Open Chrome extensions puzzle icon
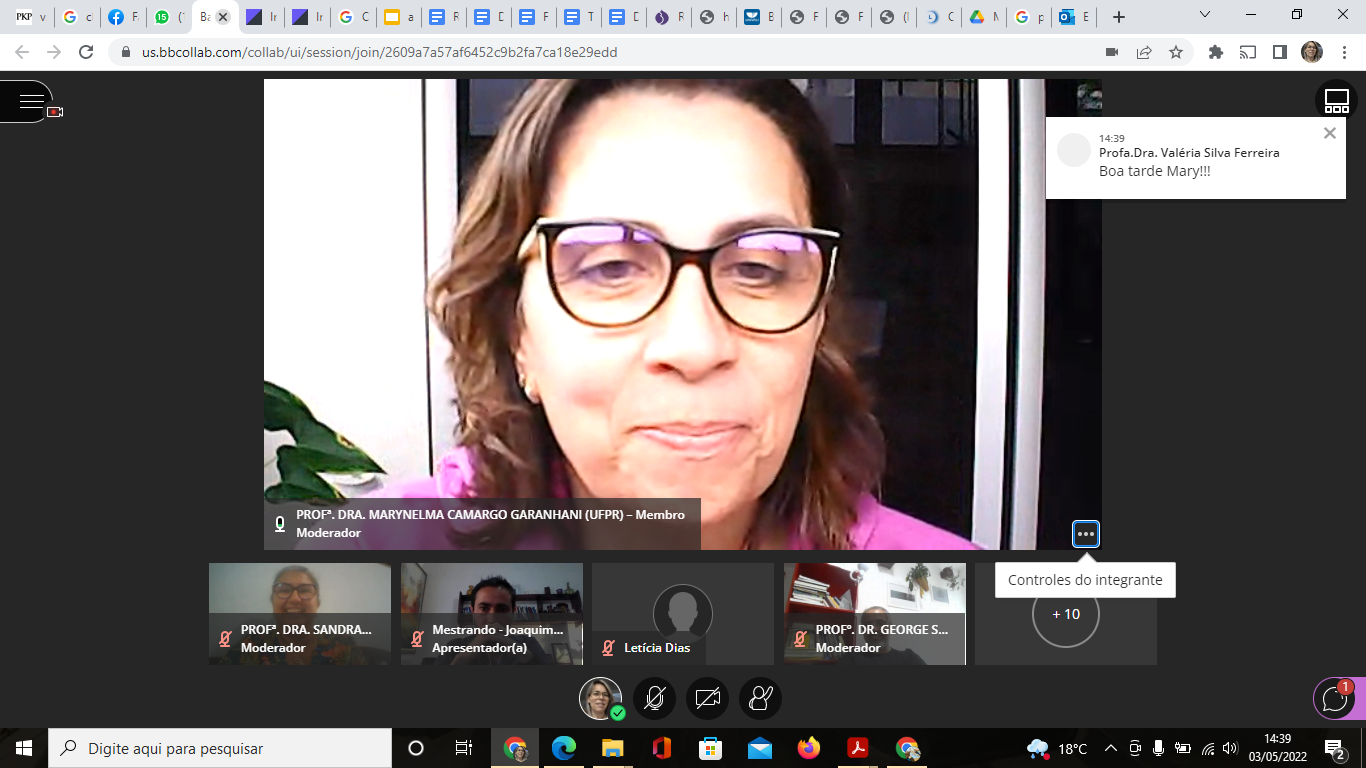This screenshot has width=1366, height=768. point(1216,52)
